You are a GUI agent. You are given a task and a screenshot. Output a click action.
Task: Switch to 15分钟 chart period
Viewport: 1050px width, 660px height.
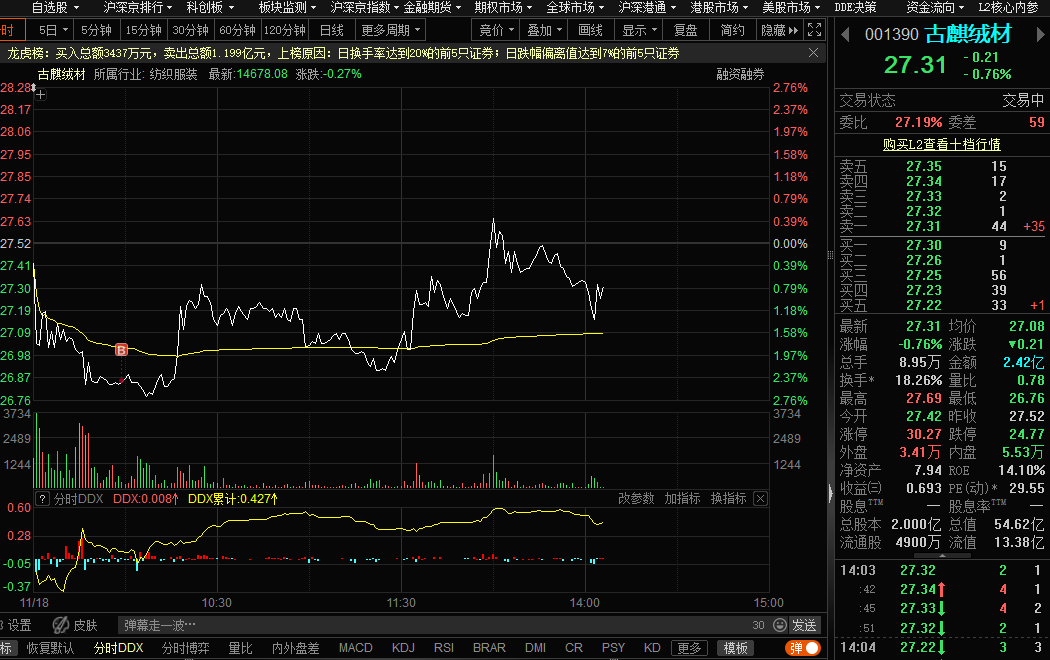coord(143,31)
